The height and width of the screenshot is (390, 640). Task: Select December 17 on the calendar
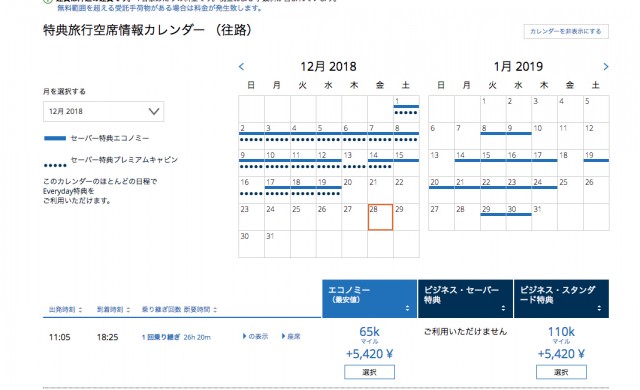tap(277, 190)
